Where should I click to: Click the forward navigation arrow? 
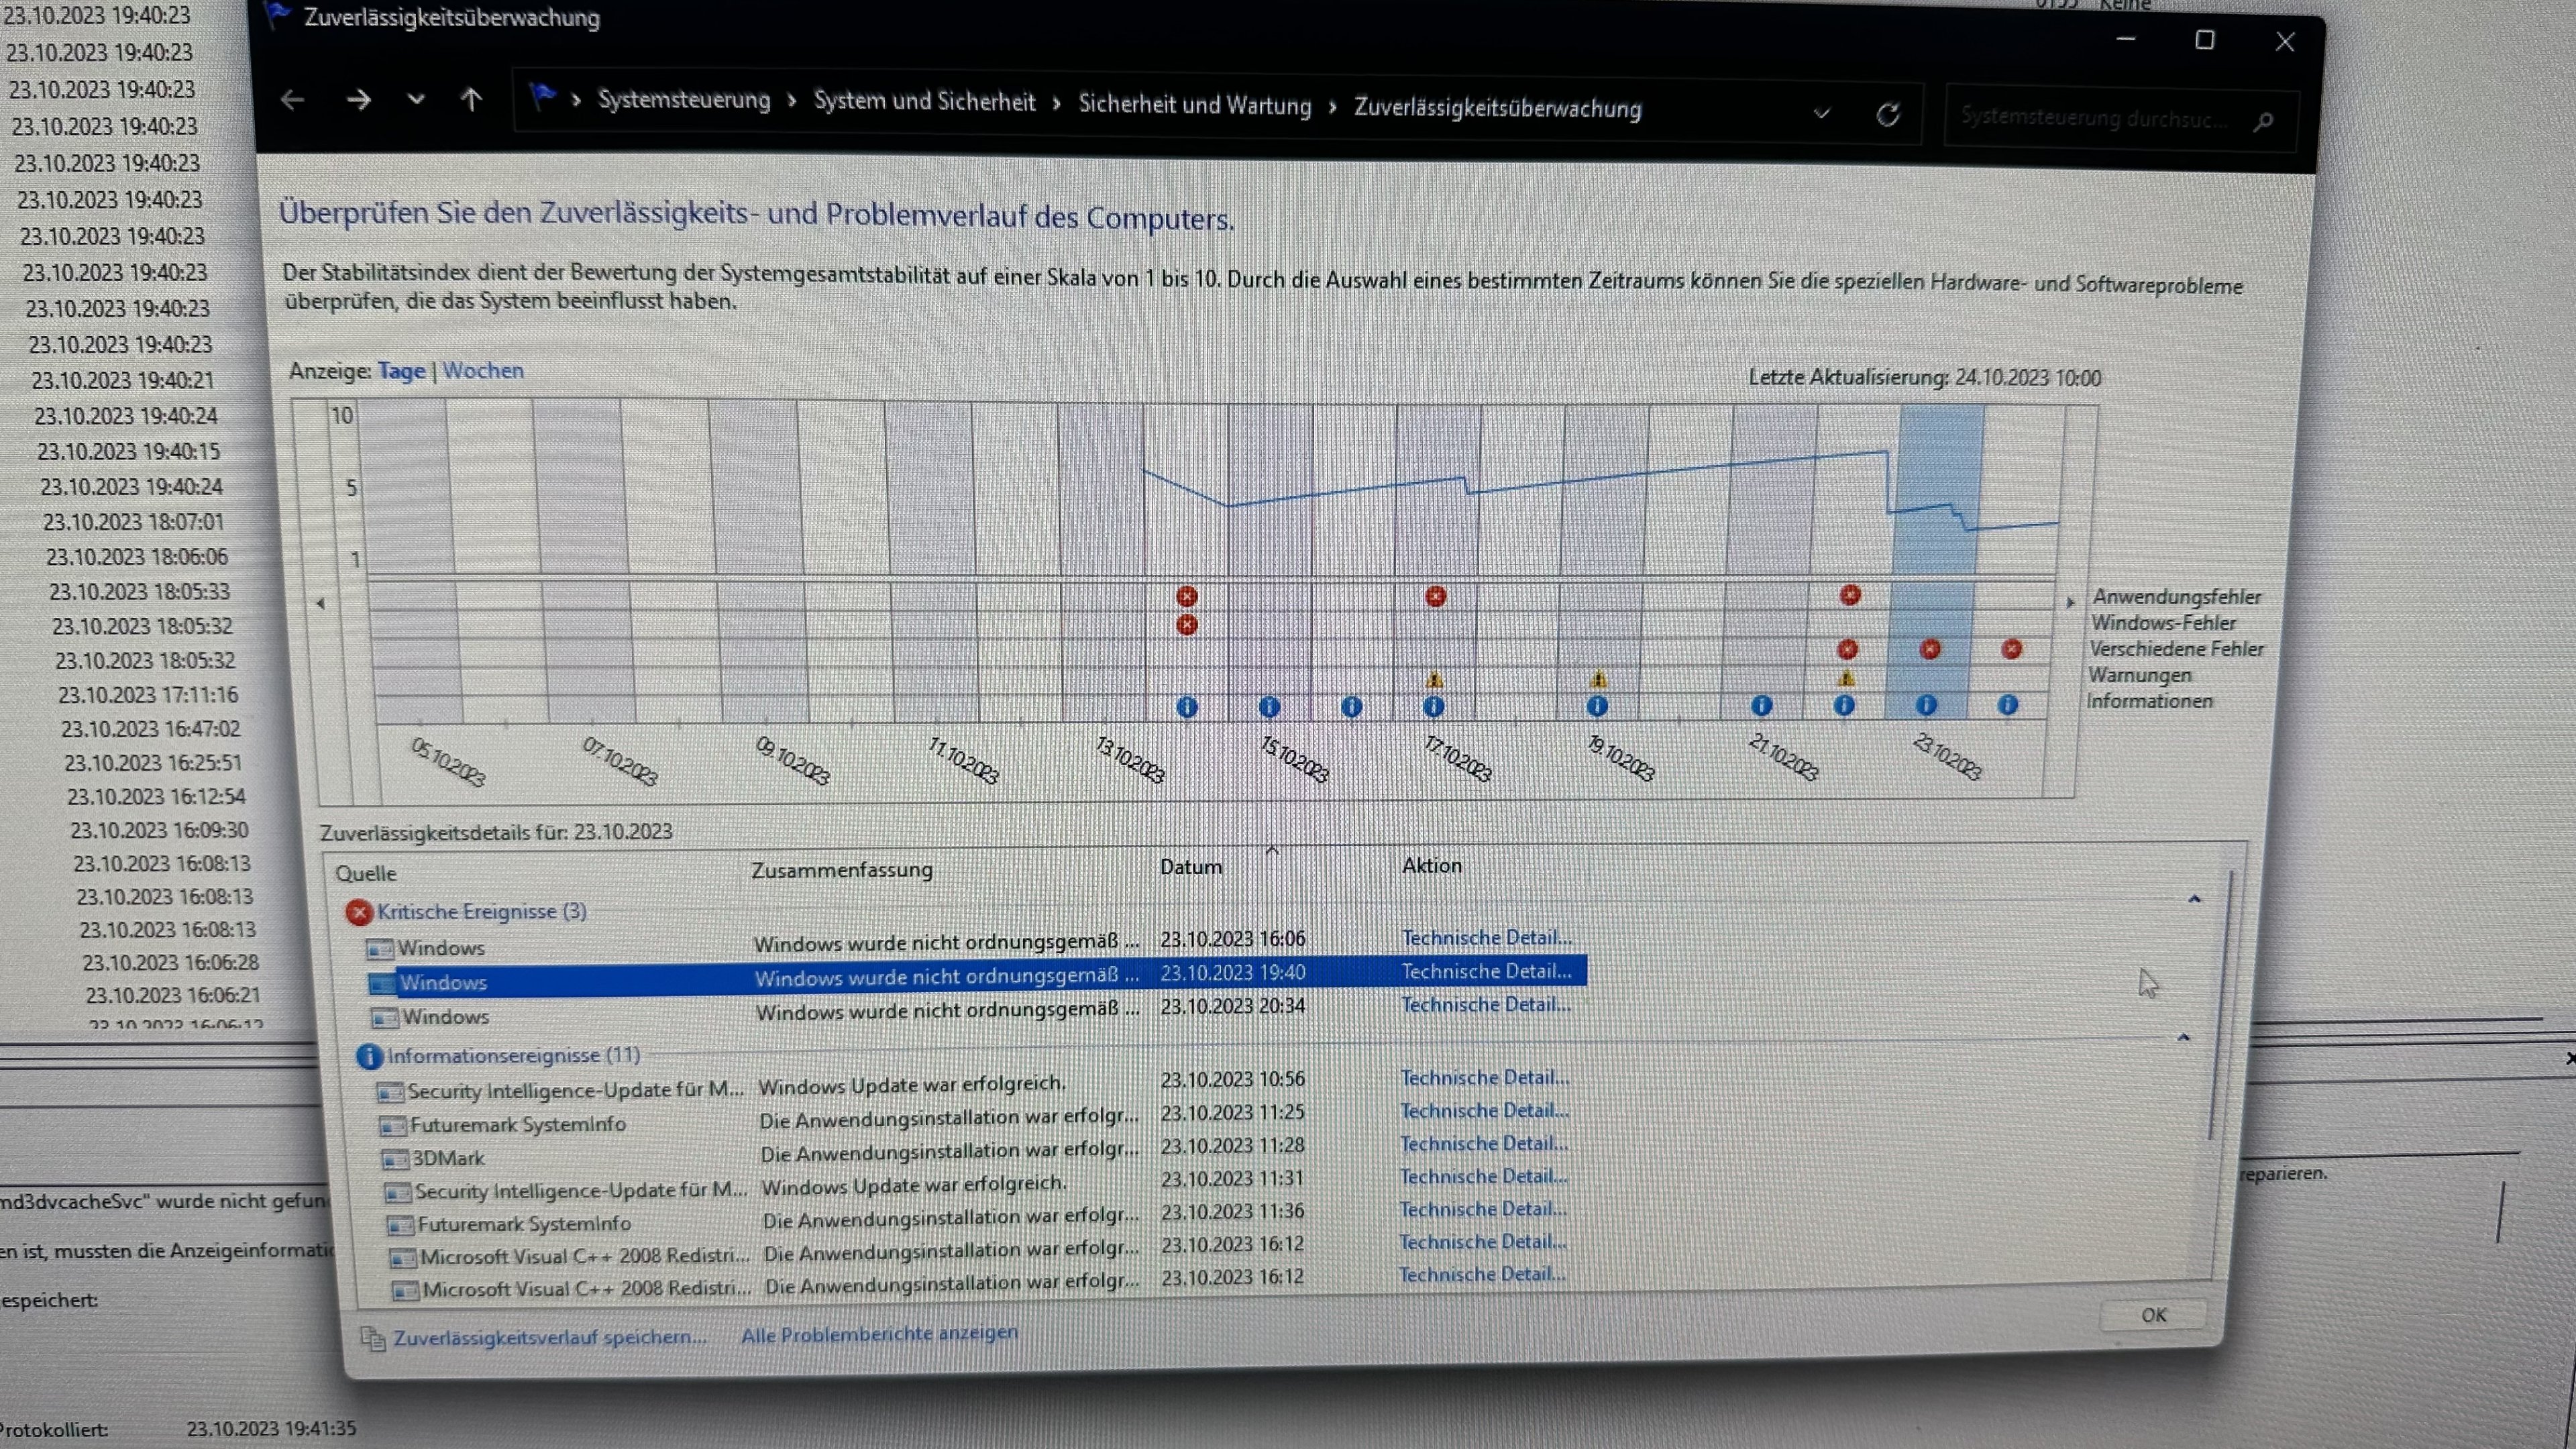(358, 100)
